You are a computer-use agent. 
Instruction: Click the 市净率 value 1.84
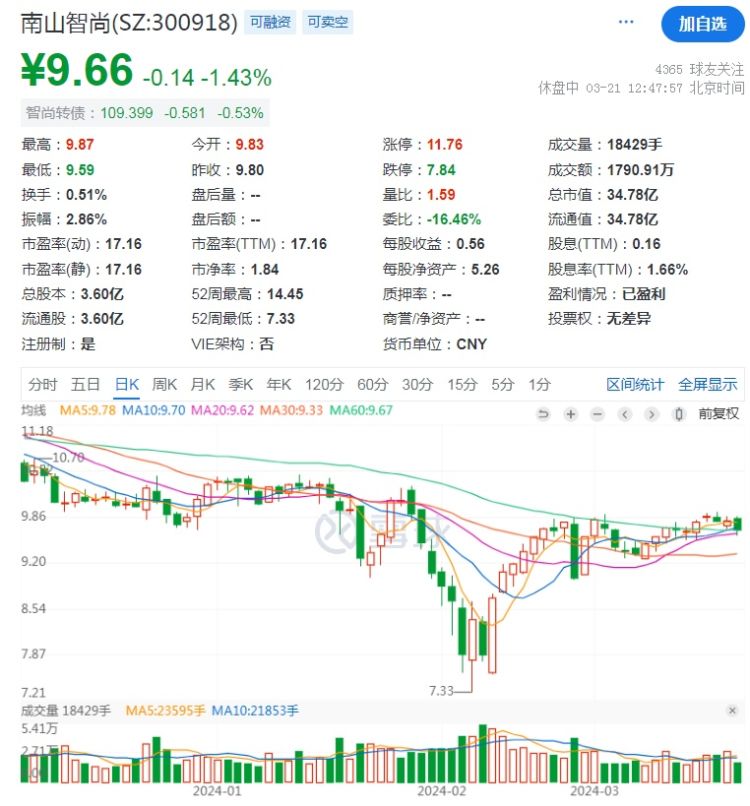265,269
